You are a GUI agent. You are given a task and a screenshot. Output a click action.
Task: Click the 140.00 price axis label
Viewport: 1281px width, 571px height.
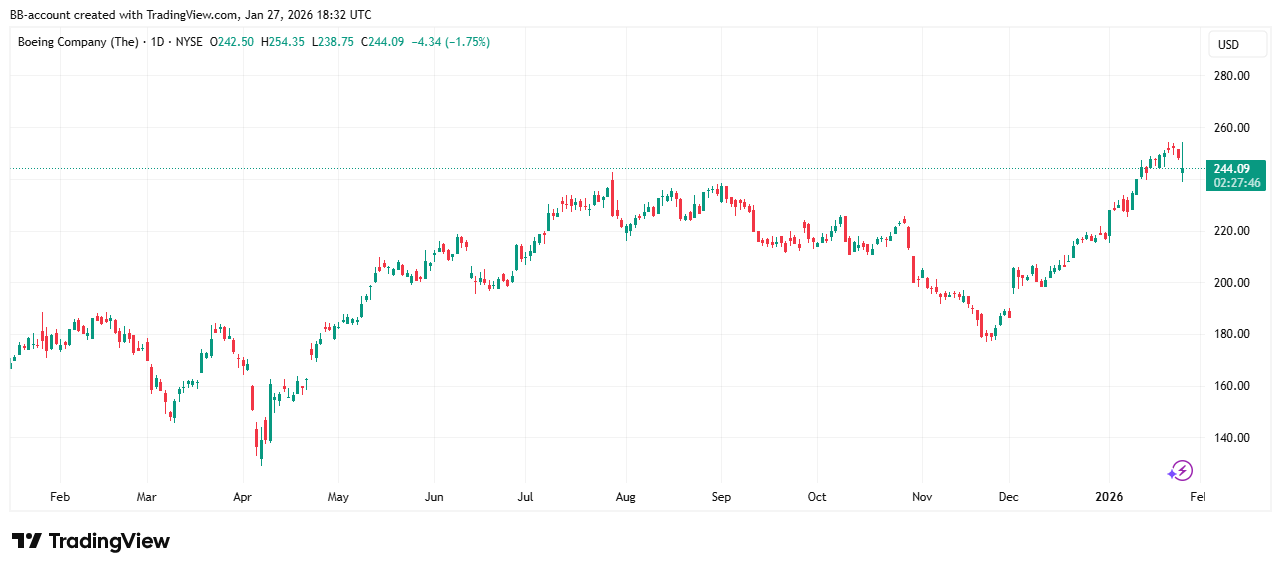tap(1230, 438)
